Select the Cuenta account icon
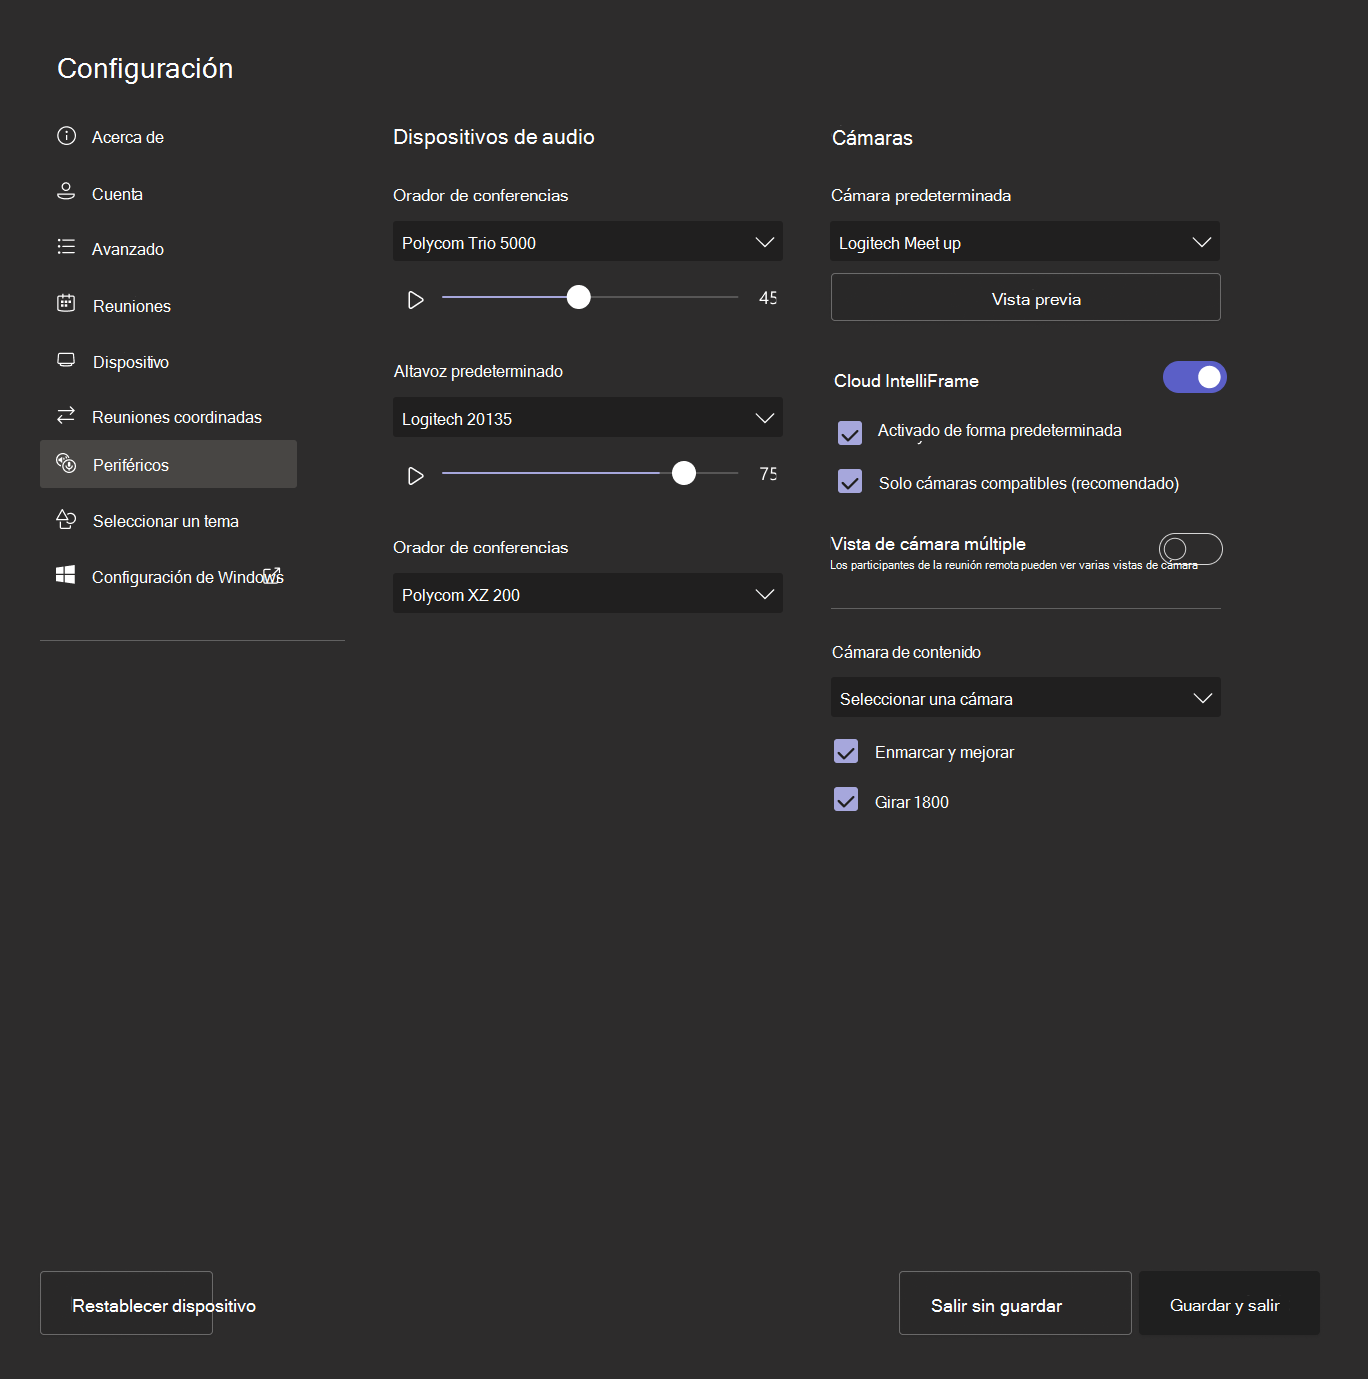This screenshot has height=1379, width=1368. point(66,192)
